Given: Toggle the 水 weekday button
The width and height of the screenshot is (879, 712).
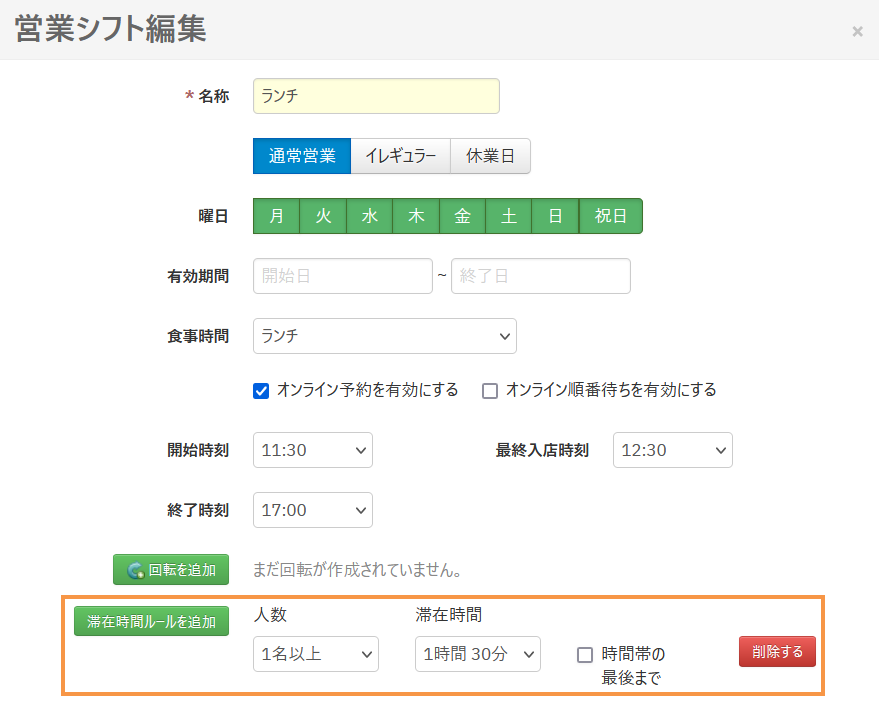Looking at the screenshot, I should point(369,216).
